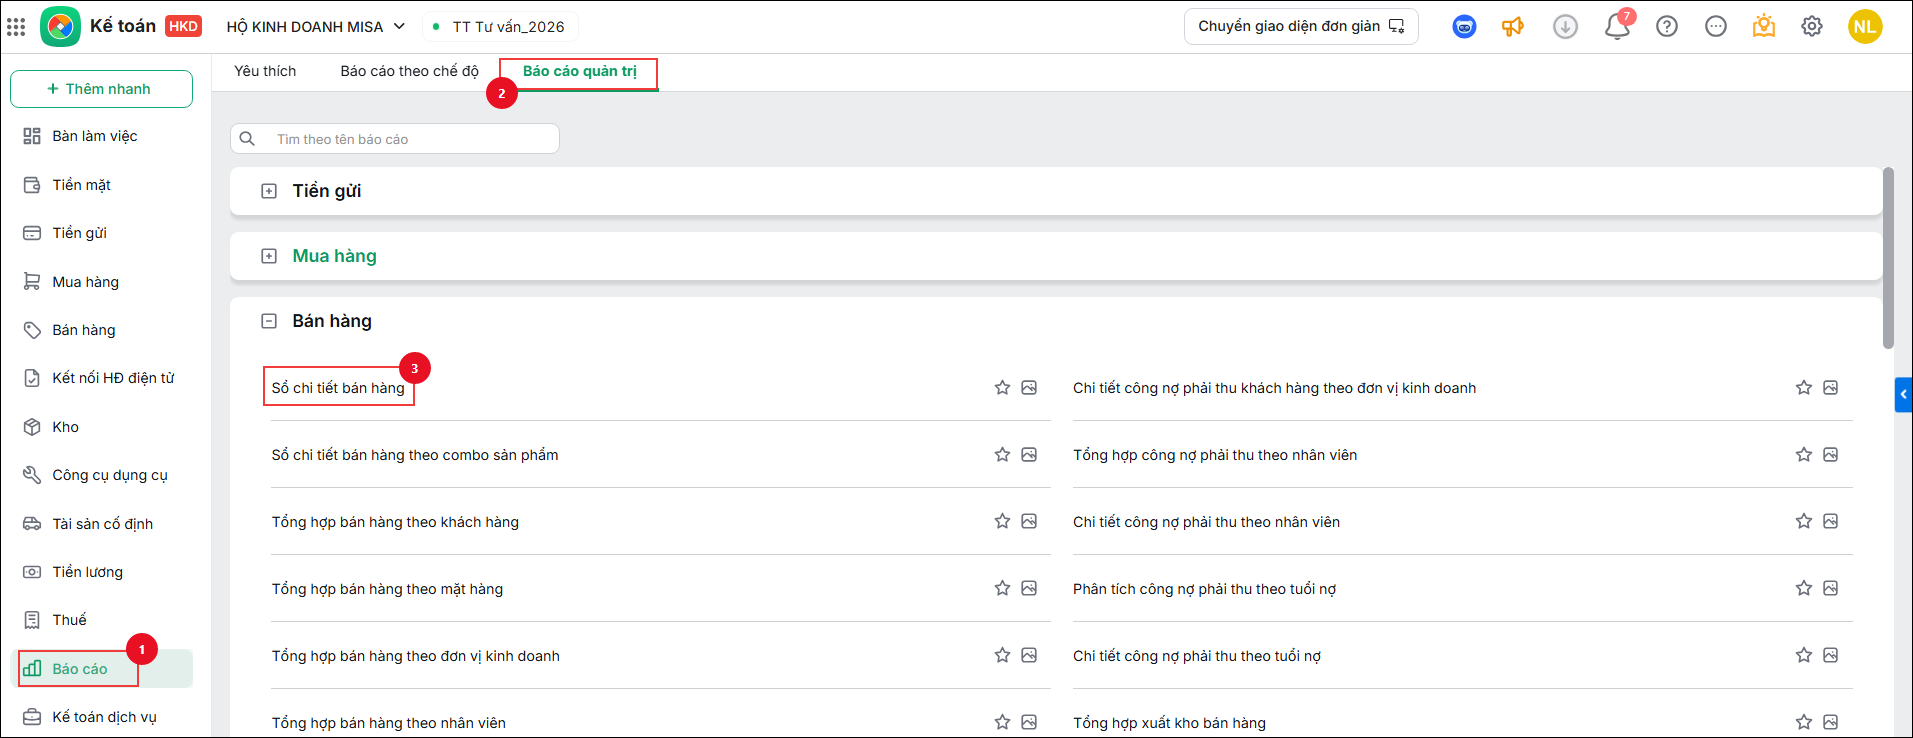Star Tổng hợp công nợ phải thu theo nhân viên
1913x738 pixels.
tap(1804, 454)
